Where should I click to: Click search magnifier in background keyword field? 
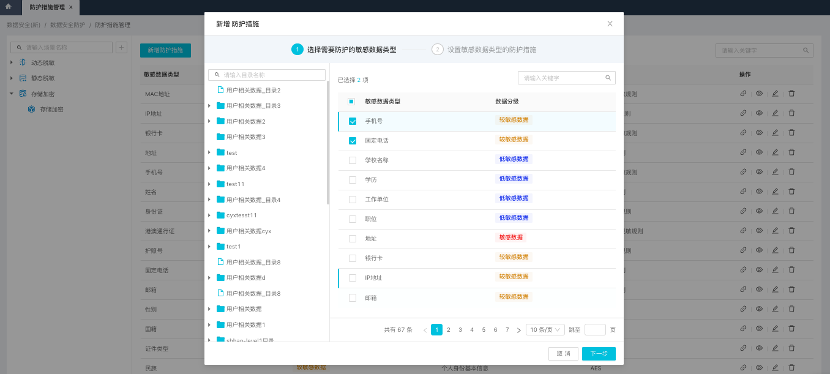pos(806,50)
